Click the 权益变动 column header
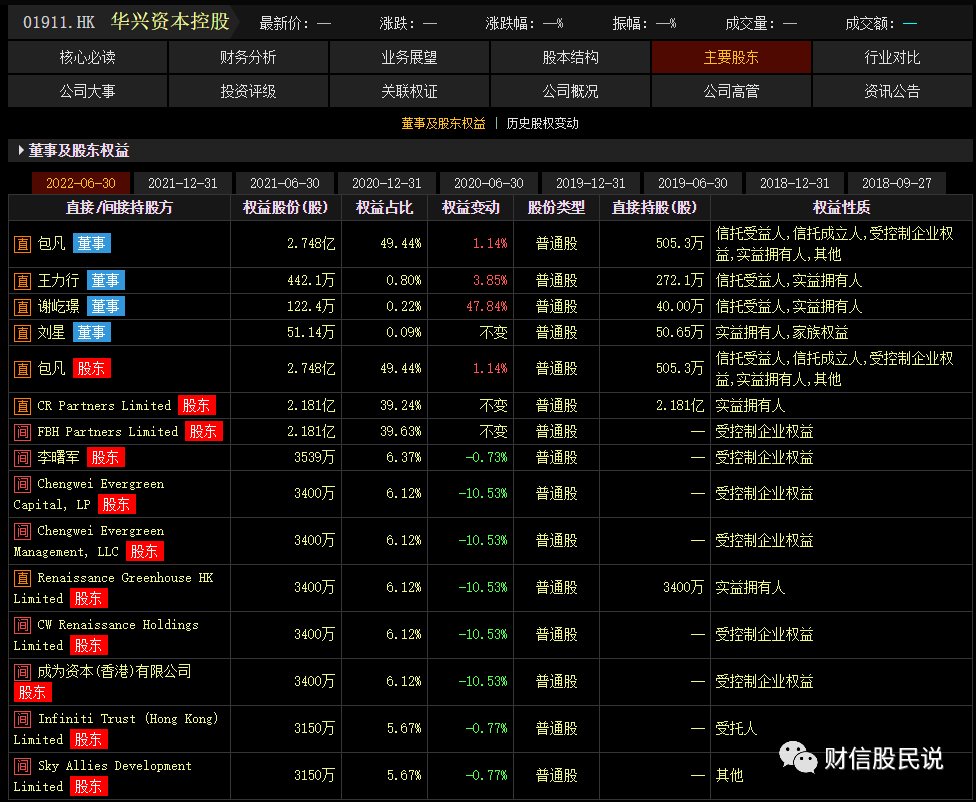 pyautogui.click(x=471, y=207)
